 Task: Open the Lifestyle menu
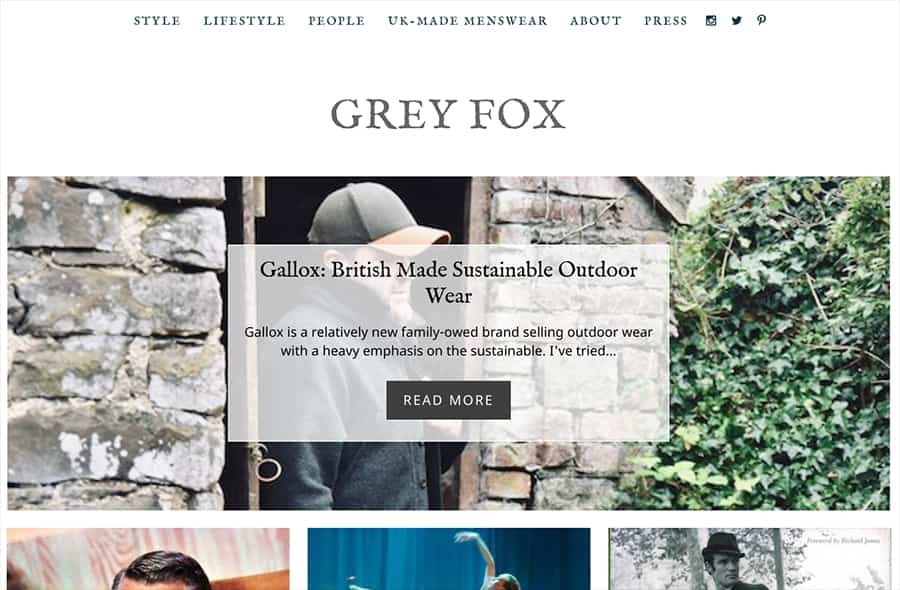(245, 21)
